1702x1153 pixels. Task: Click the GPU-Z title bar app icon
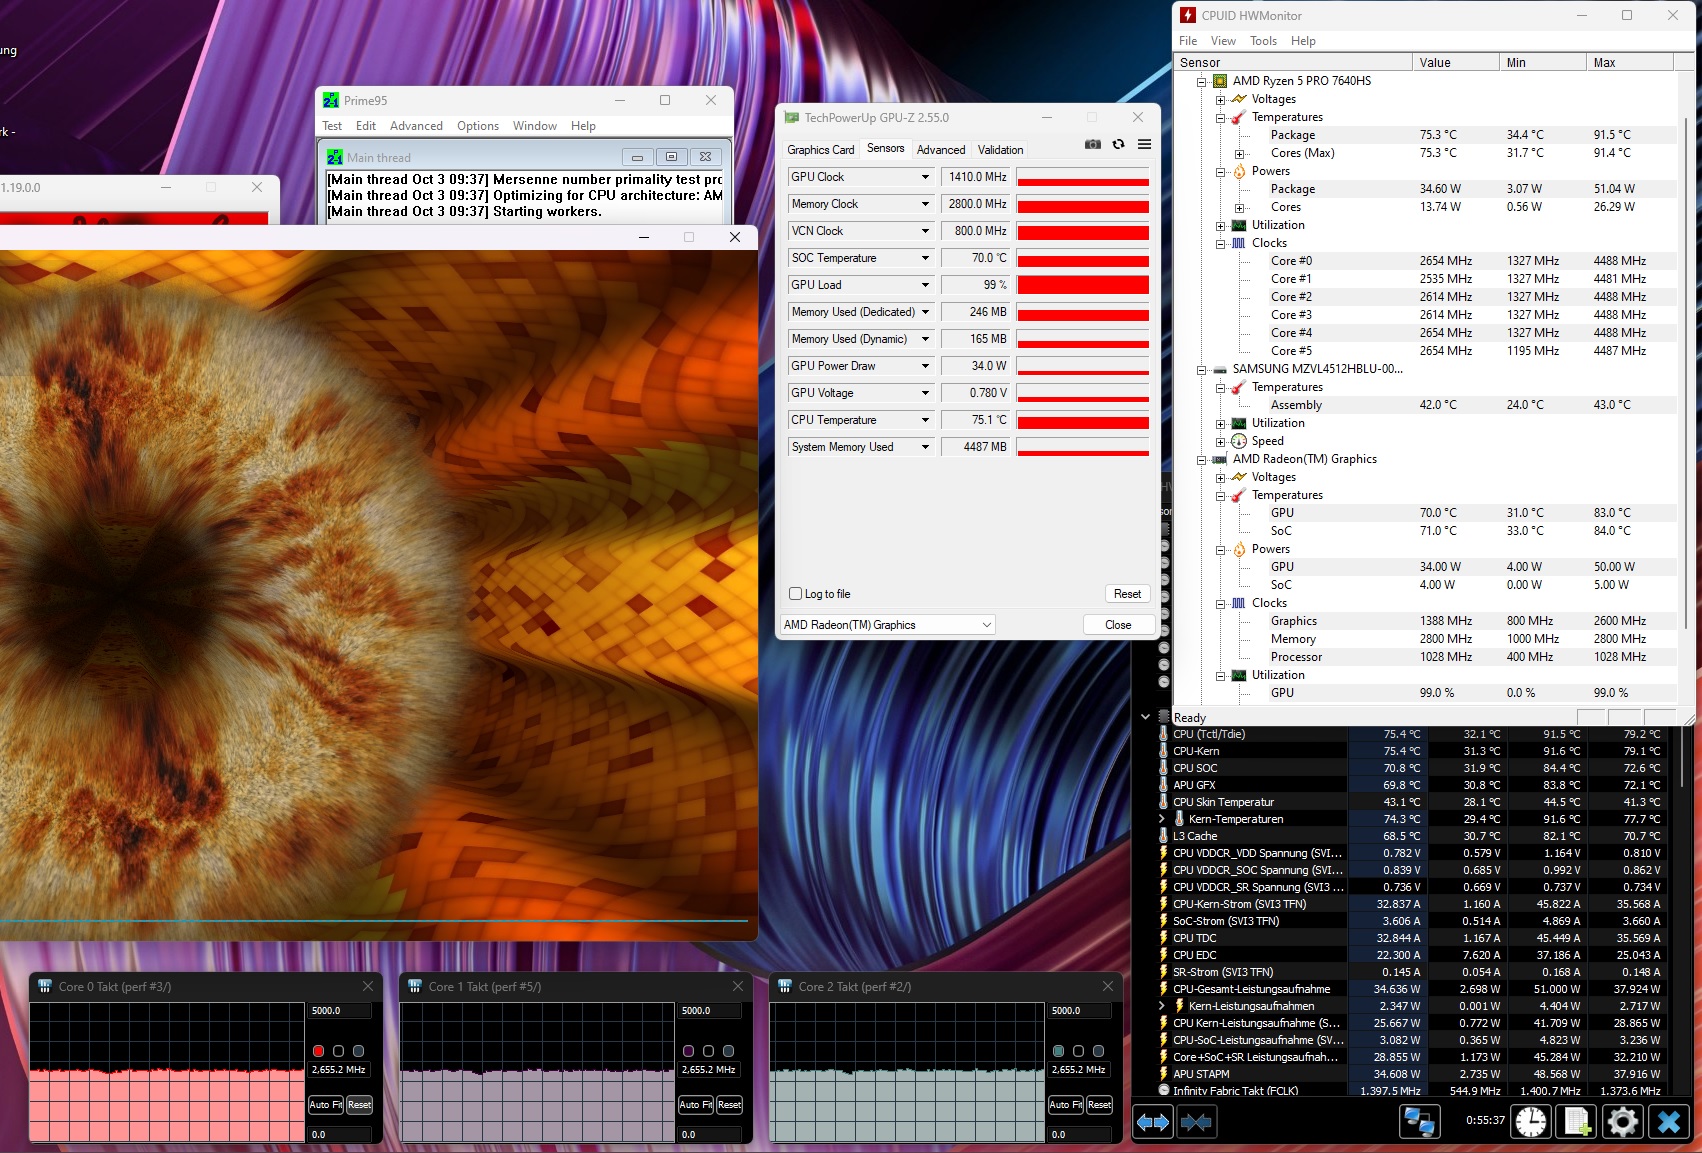click(792, 117)
